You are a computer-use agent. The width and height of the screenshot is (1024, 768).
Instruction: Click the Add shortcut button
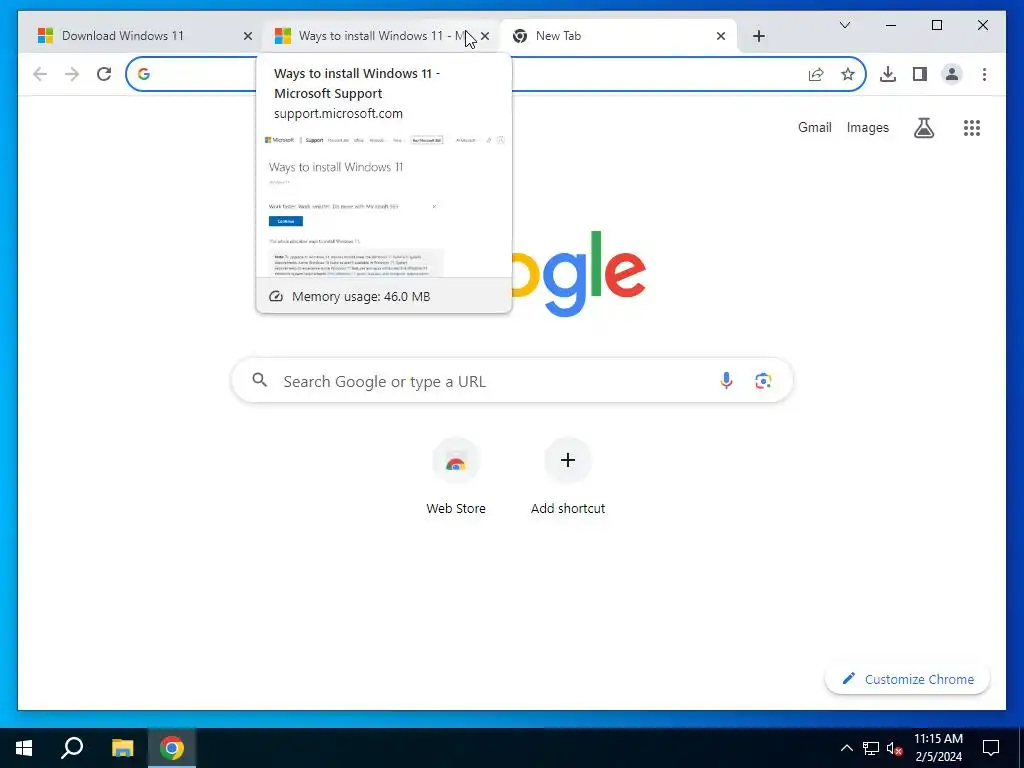[x=568, y=477]
